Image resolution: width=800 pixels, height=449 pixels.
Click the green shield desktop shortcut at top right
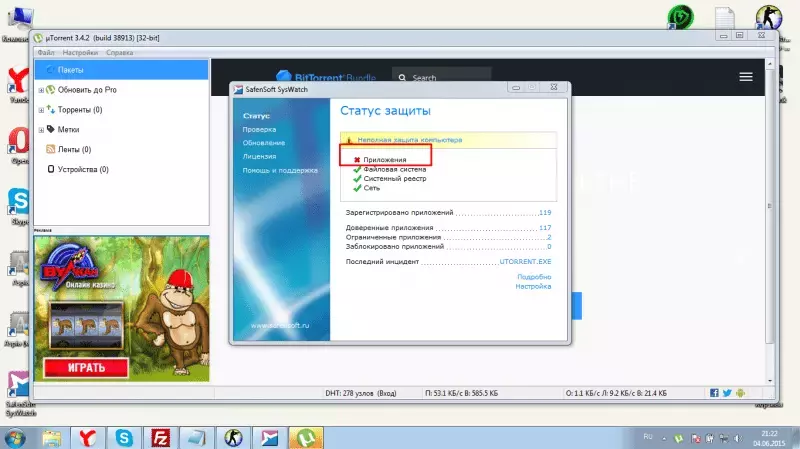tap(681, 17)
